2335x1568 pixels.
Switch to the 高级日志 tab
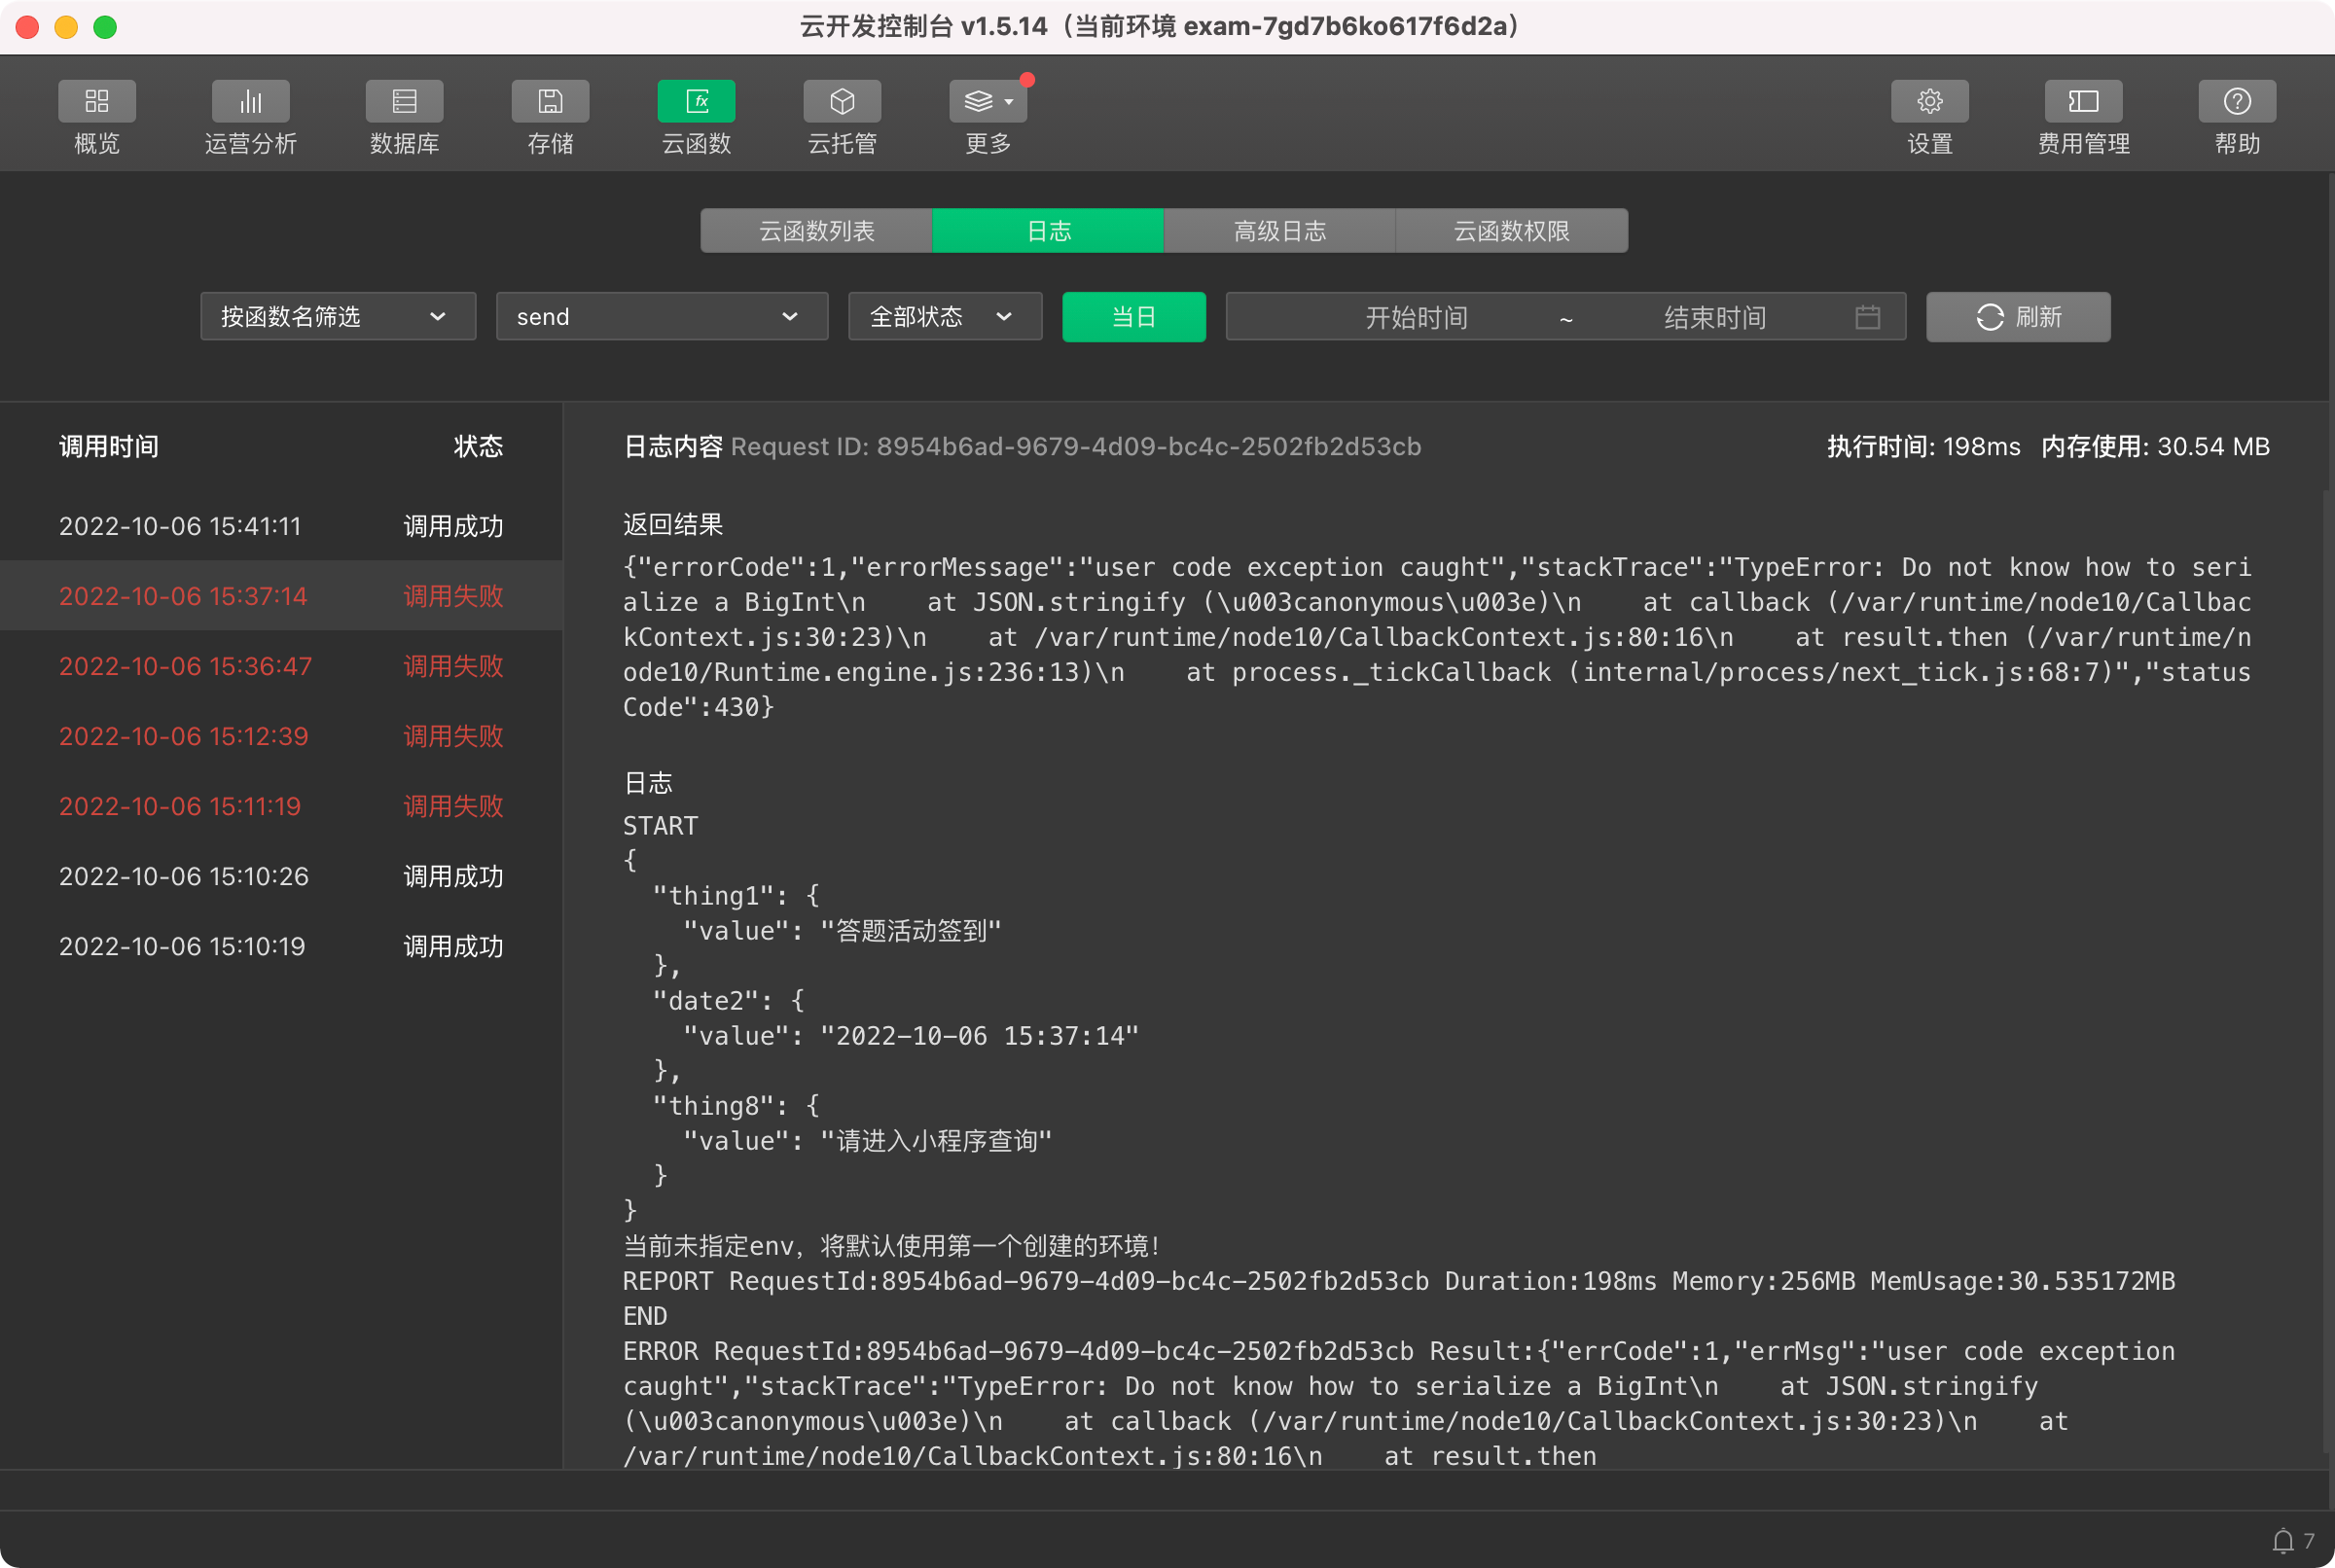click(x=1279, y=231)
